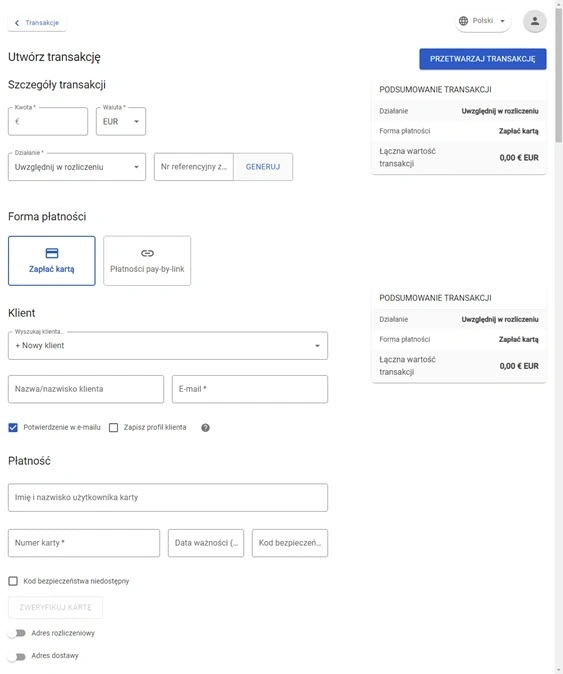
Task: Open the Waluta EUR dropdown
Action: 121,122
